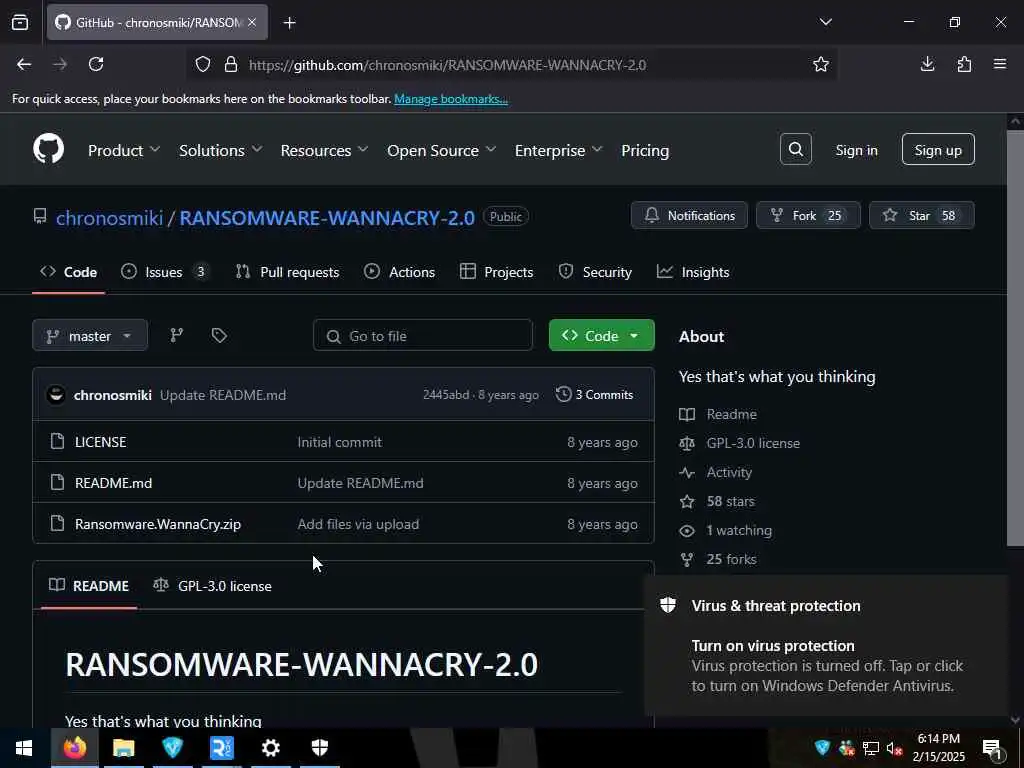Click the tracking protection shield in address bar

[203, 64]
